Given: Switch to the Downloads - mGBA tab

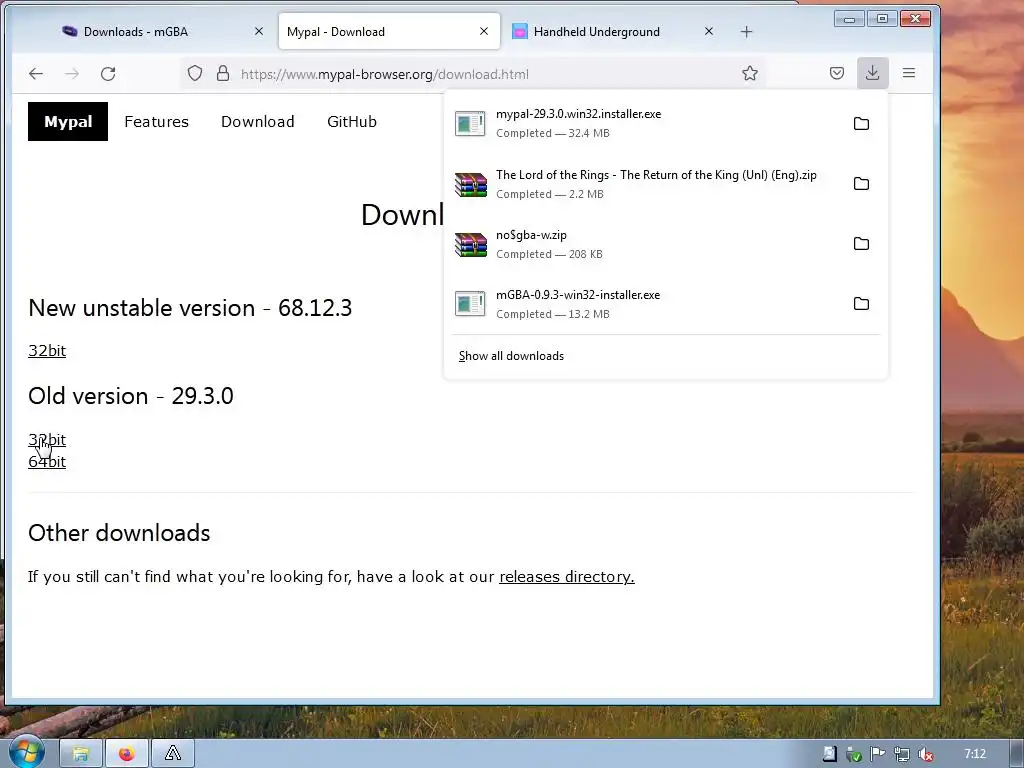Looking at the screenshot, I should coord(161,31).
